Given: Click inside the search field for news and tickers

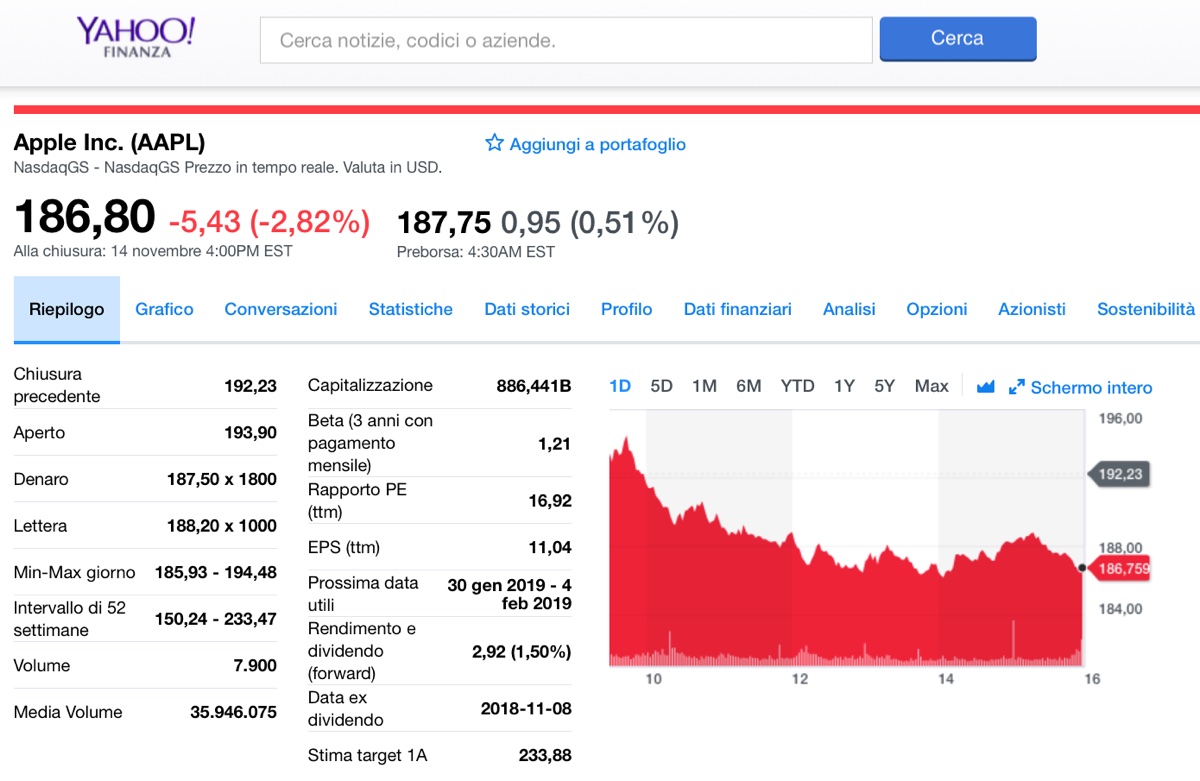Looking at the screenshot, I should (x=565, y=41).
